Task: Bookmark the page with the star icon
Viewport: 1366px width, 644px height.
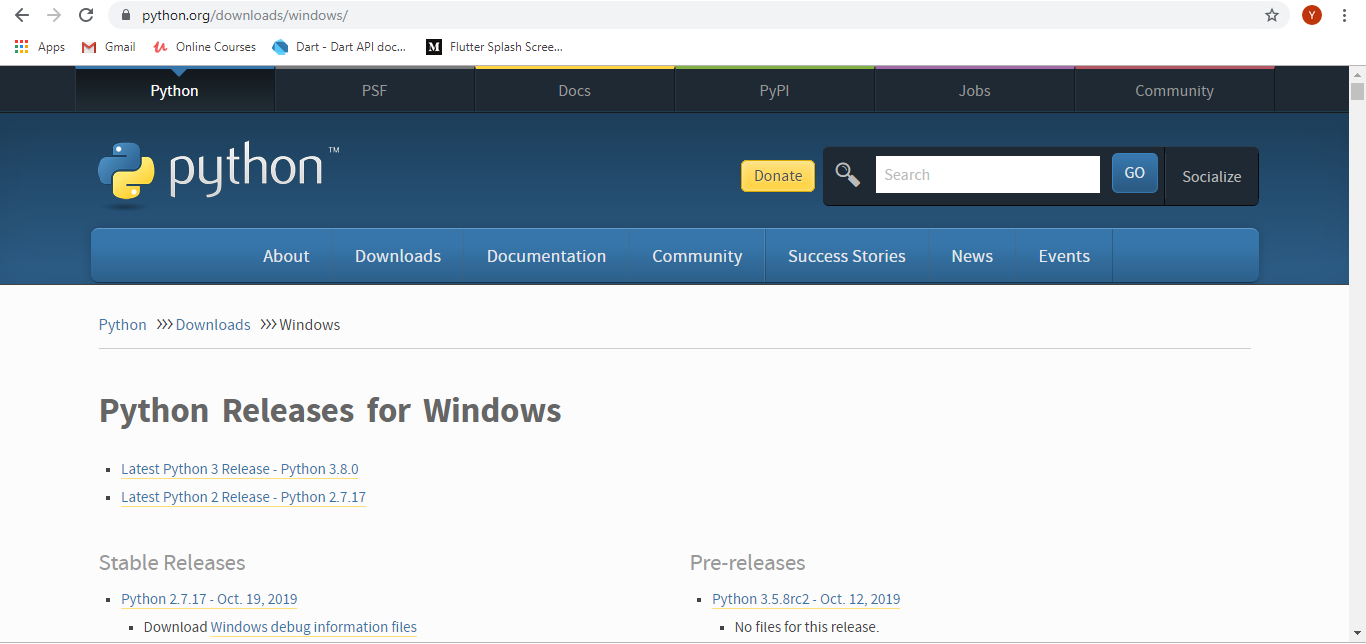Action: click(x=1272, y=16)
